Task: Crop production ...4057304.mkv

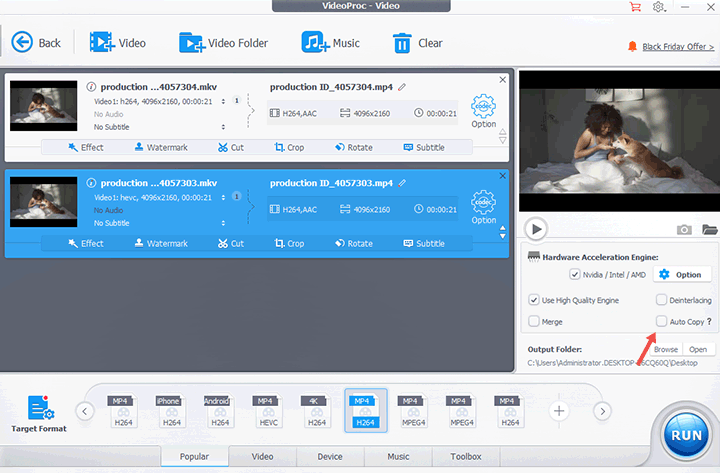Action: click(x=289, y=147)
